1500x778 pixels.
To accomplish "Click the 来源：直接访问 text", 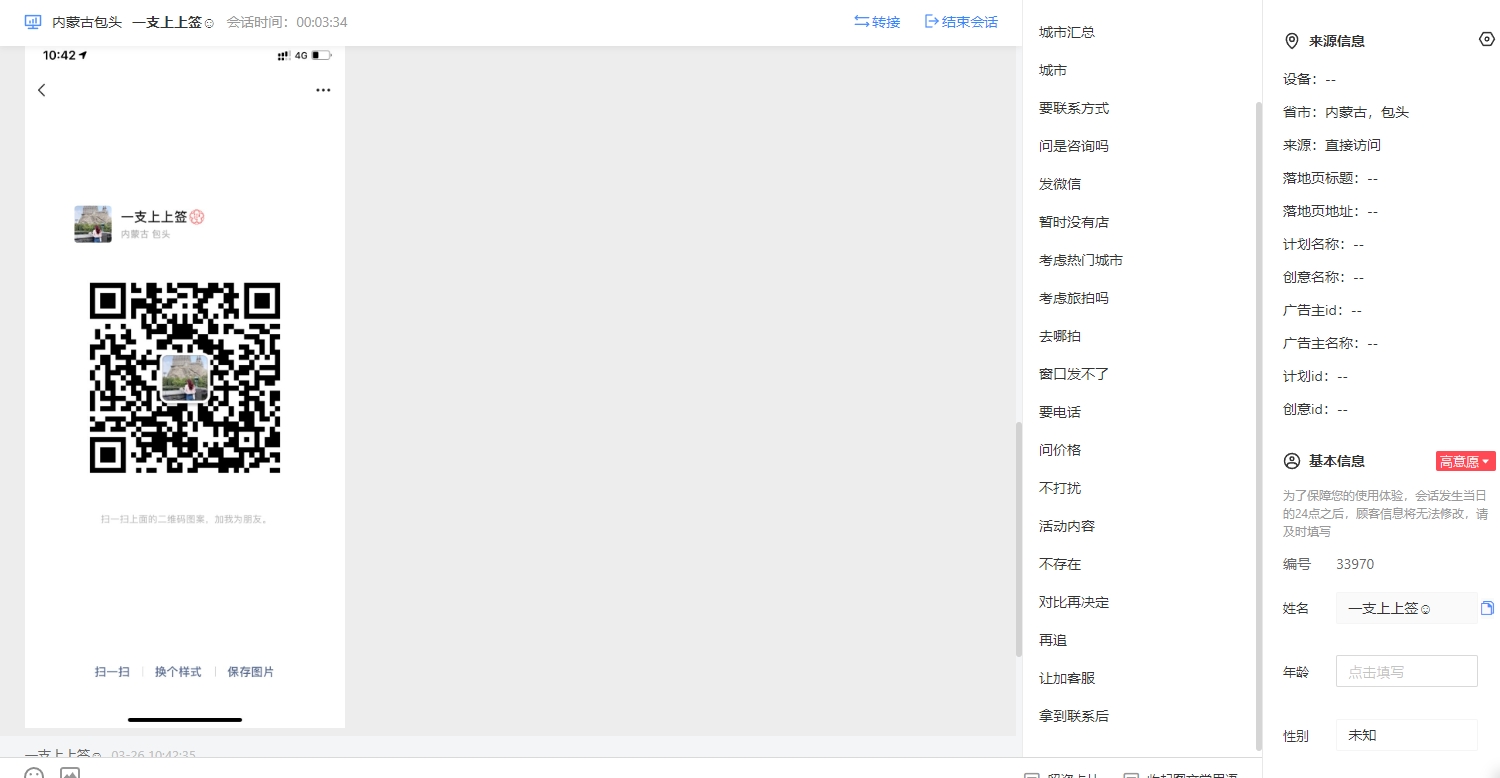I will (x=1332, y=145).
